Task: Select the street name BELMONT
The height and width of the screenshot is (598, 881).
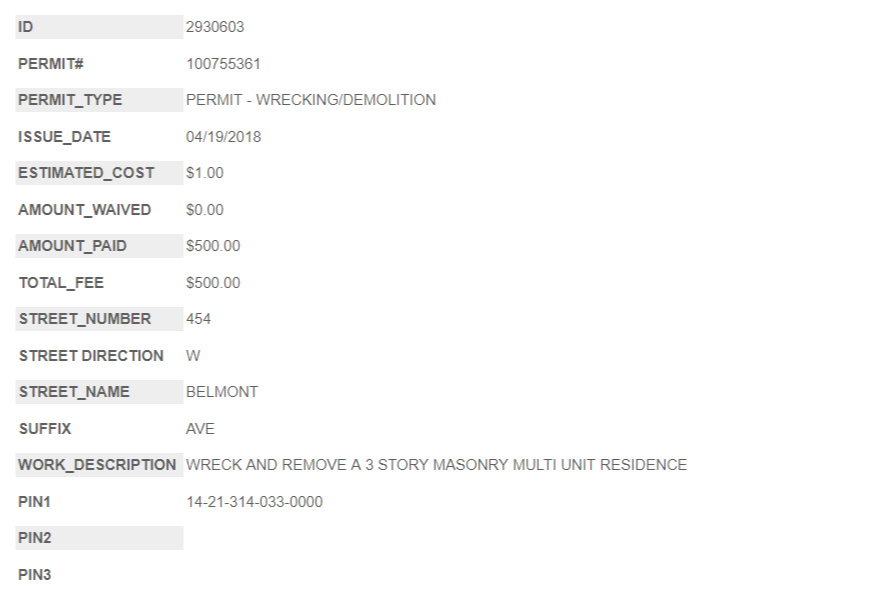Action: coord(222,392)
